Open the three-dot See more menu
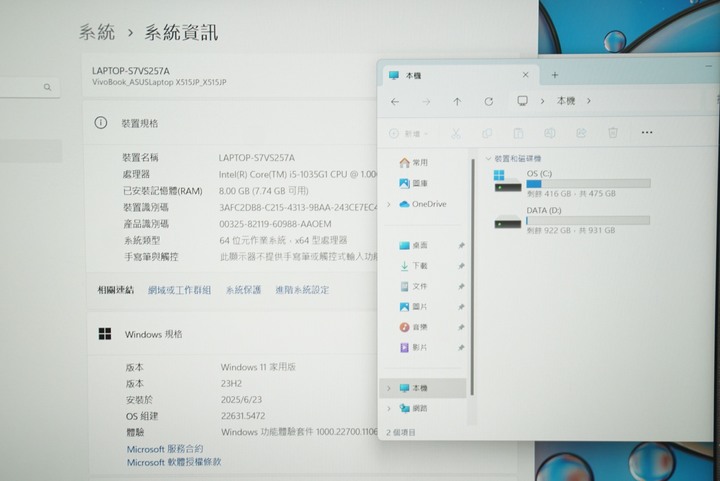Screen dimensions: 720x481 [x=647, y=133]
